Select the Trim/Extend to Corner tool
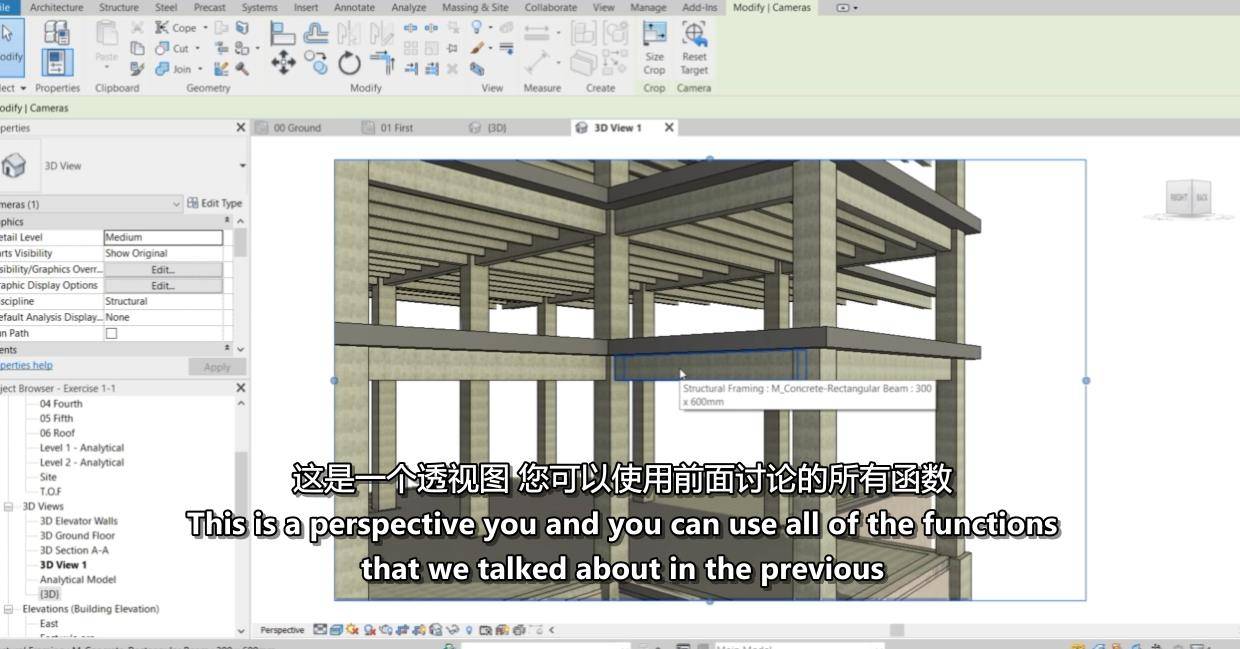Viewport: 1240px width, 649px height. [x=383, y=62]
